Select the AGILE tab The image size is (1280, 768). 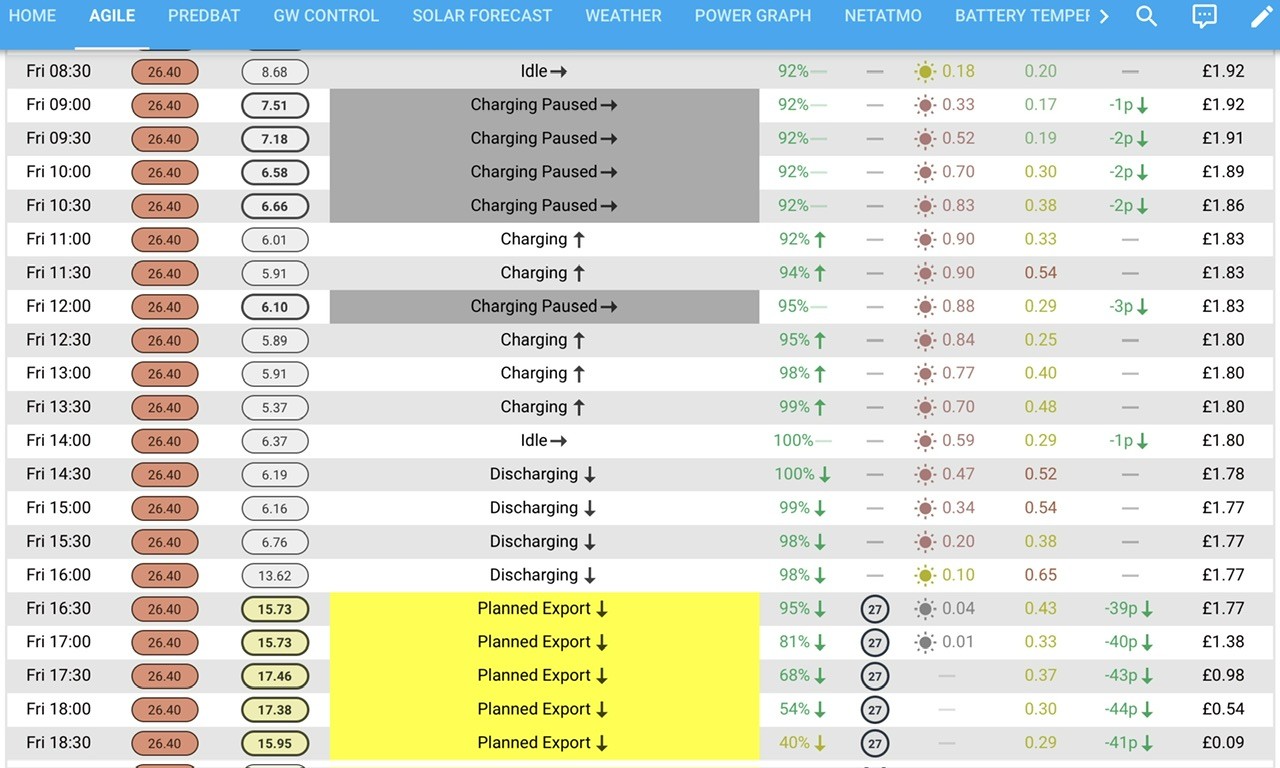[112, 16]
